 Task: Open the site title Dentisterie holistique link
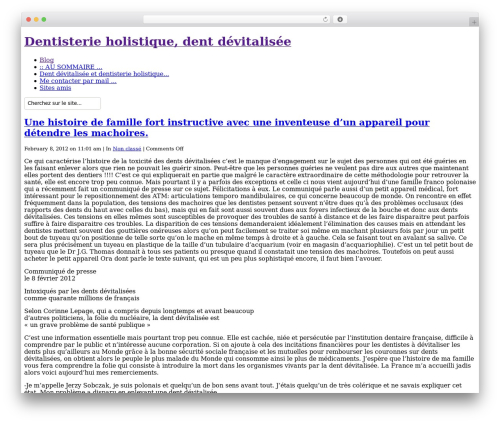click(x=158, y=42)
